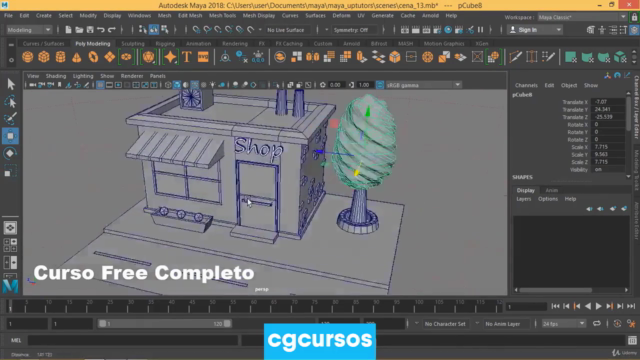
Task: Create a polygon sphere from the shelf
Action: pos(27,57)
